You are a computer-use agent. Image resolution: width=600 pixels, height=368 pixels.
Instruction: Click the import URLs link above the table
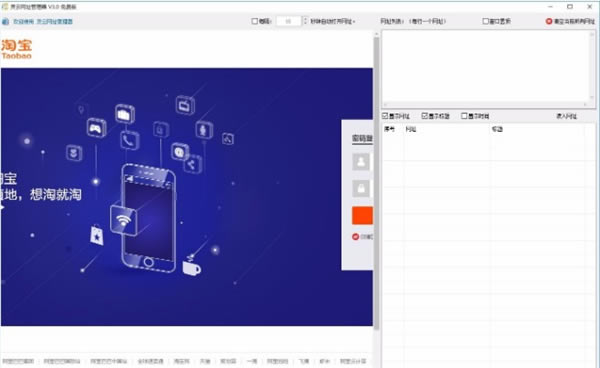[566, 116]
